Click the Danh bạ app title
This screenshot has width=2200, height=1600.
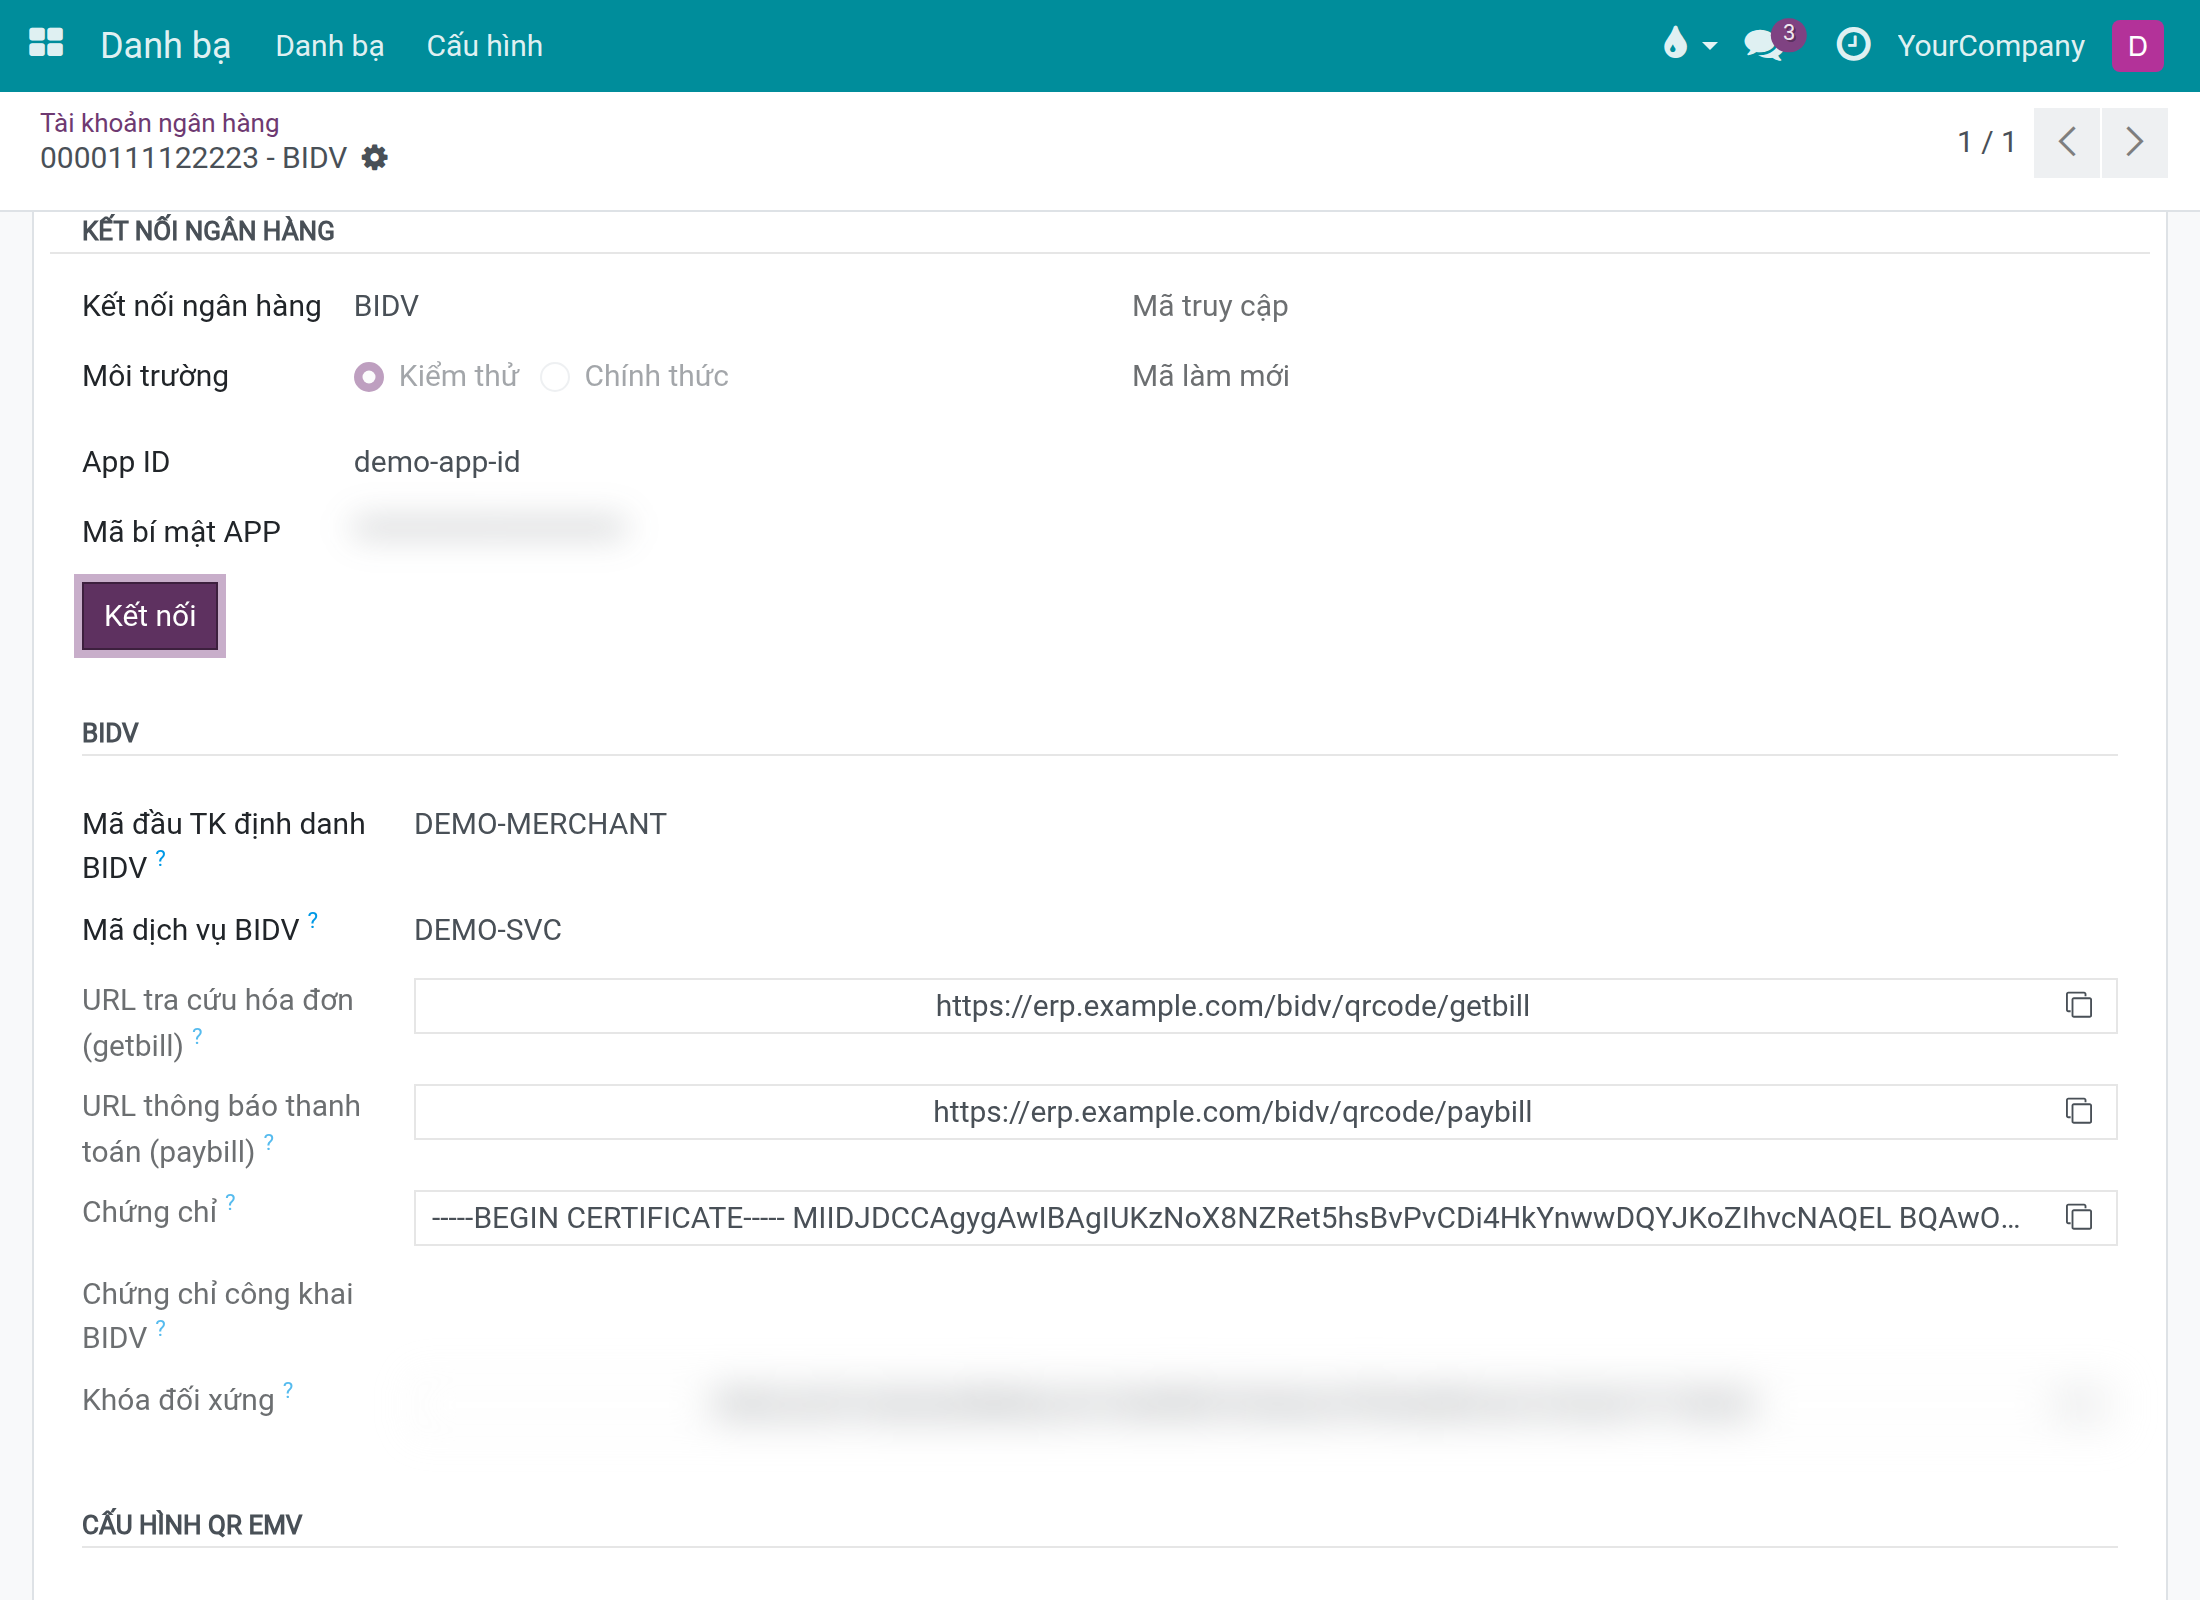click(165, 46)
